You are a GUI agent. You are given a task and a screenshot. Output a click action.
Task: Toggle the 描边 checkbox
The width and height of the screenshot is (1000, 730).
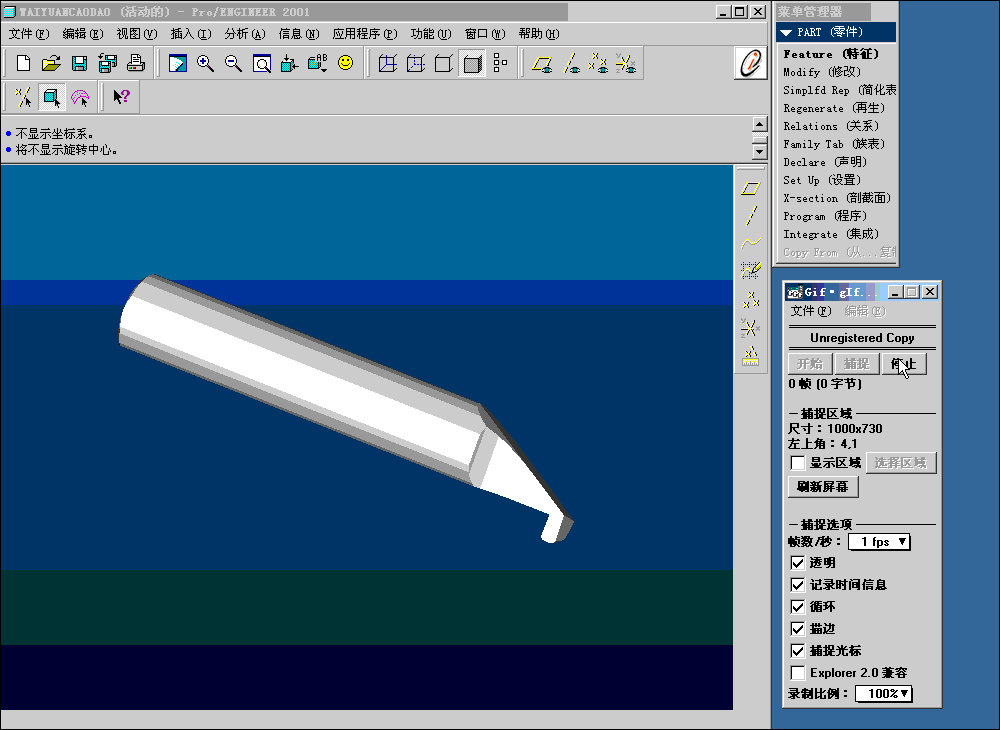(x=797, y=629)
